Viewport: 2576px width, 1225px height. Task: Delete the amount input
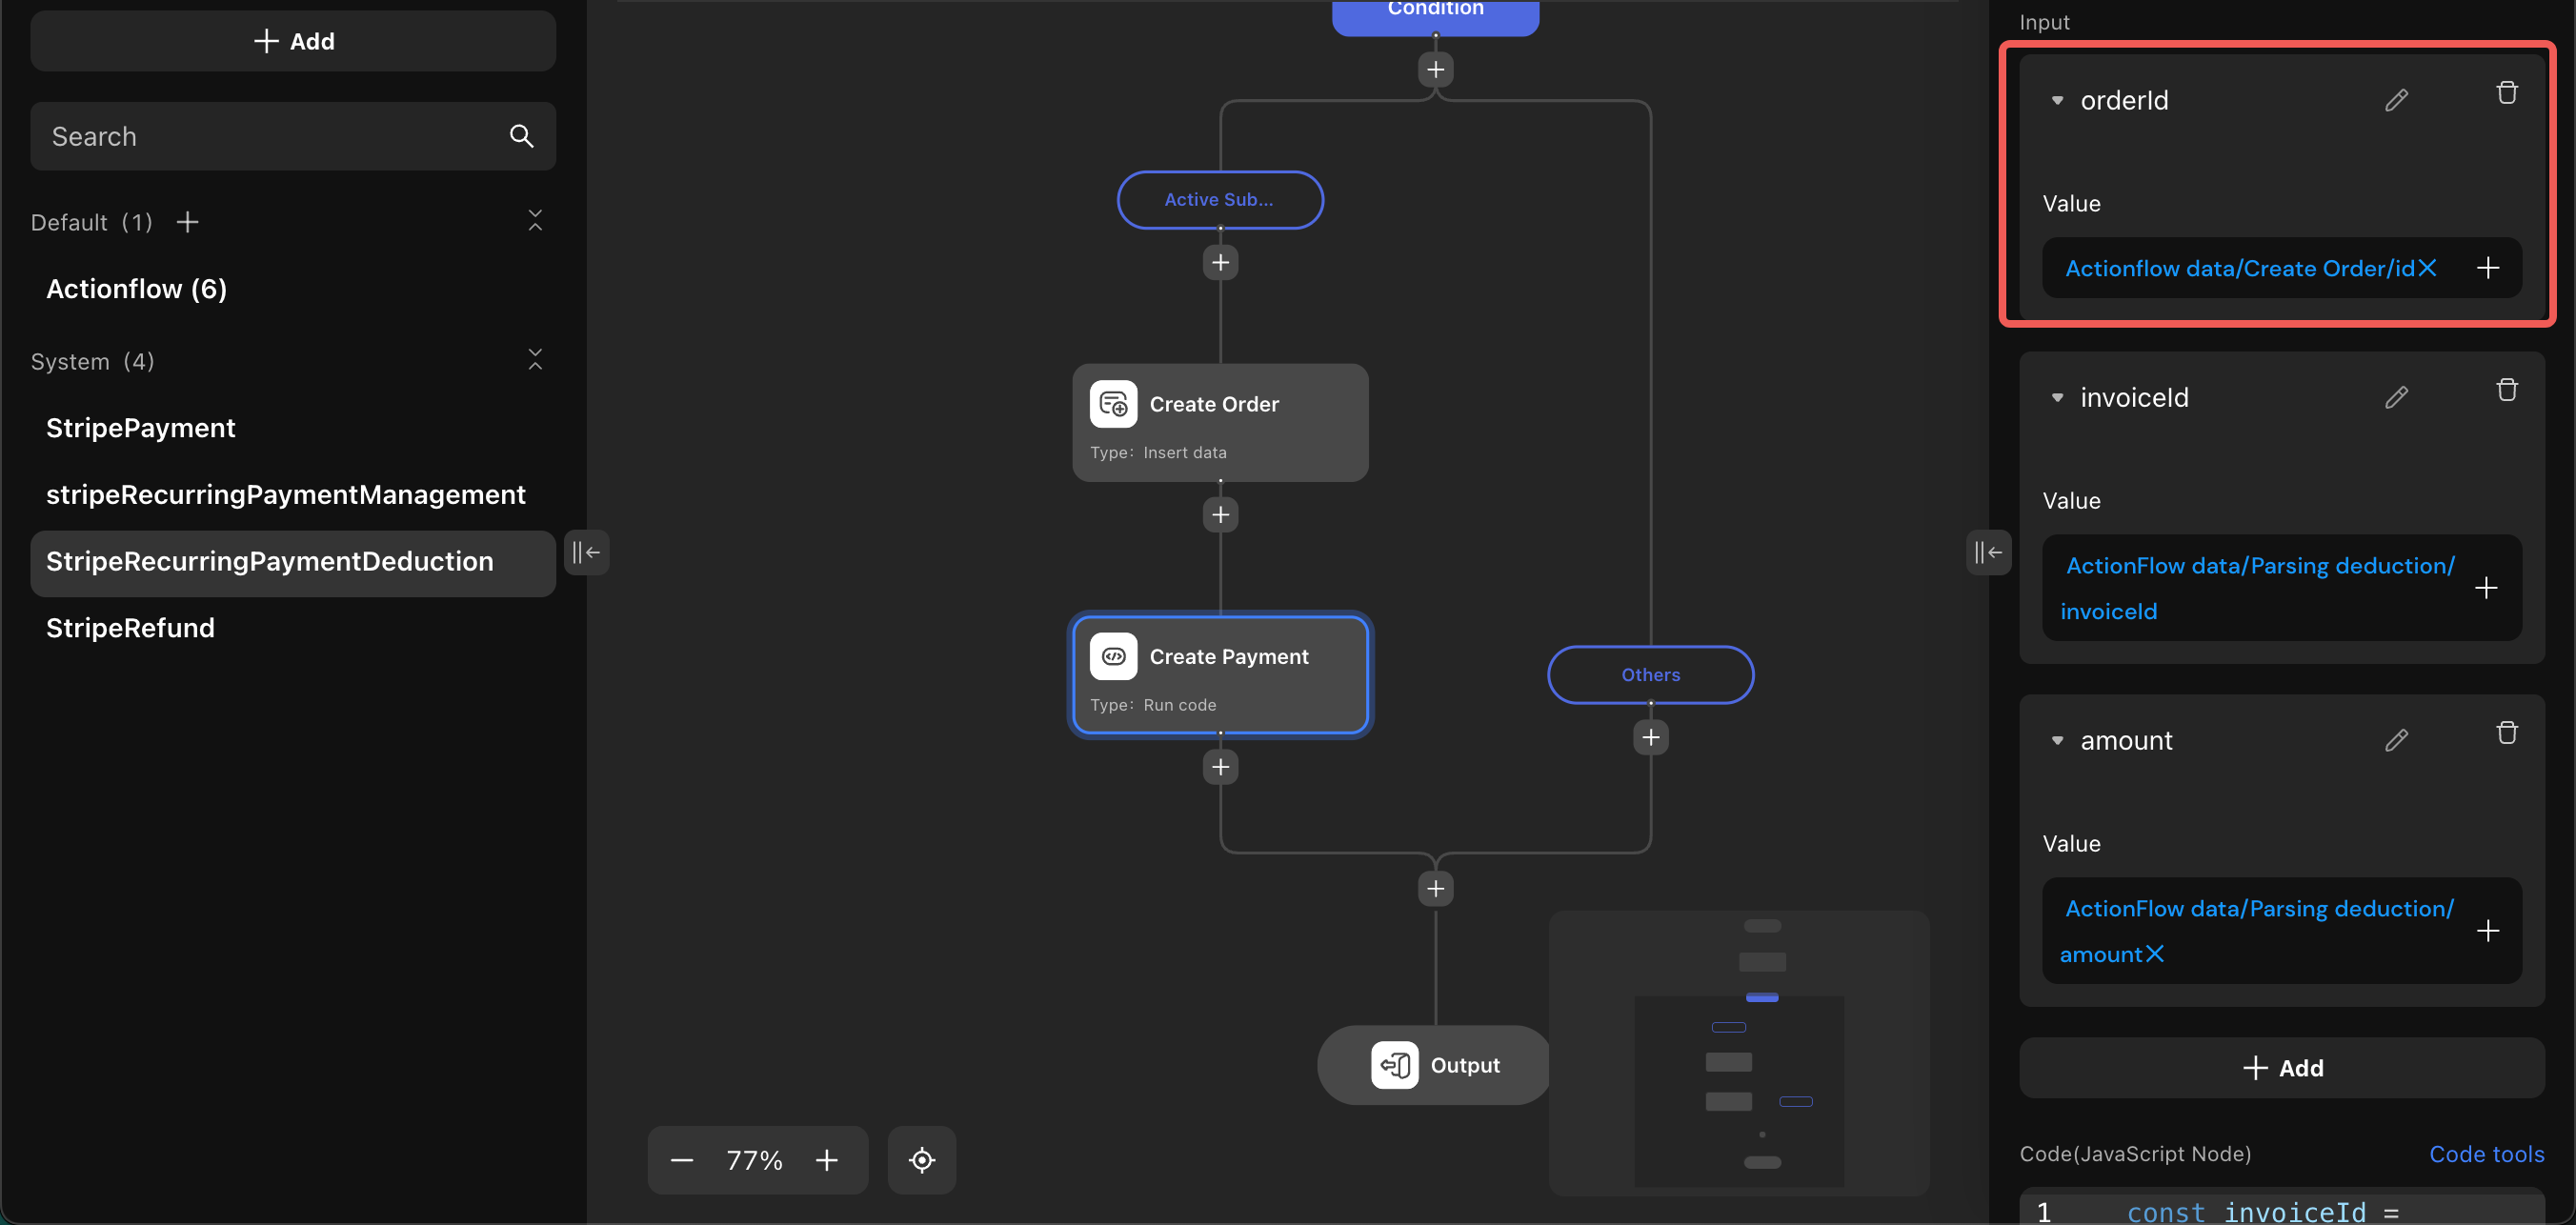click(2506, 733)
